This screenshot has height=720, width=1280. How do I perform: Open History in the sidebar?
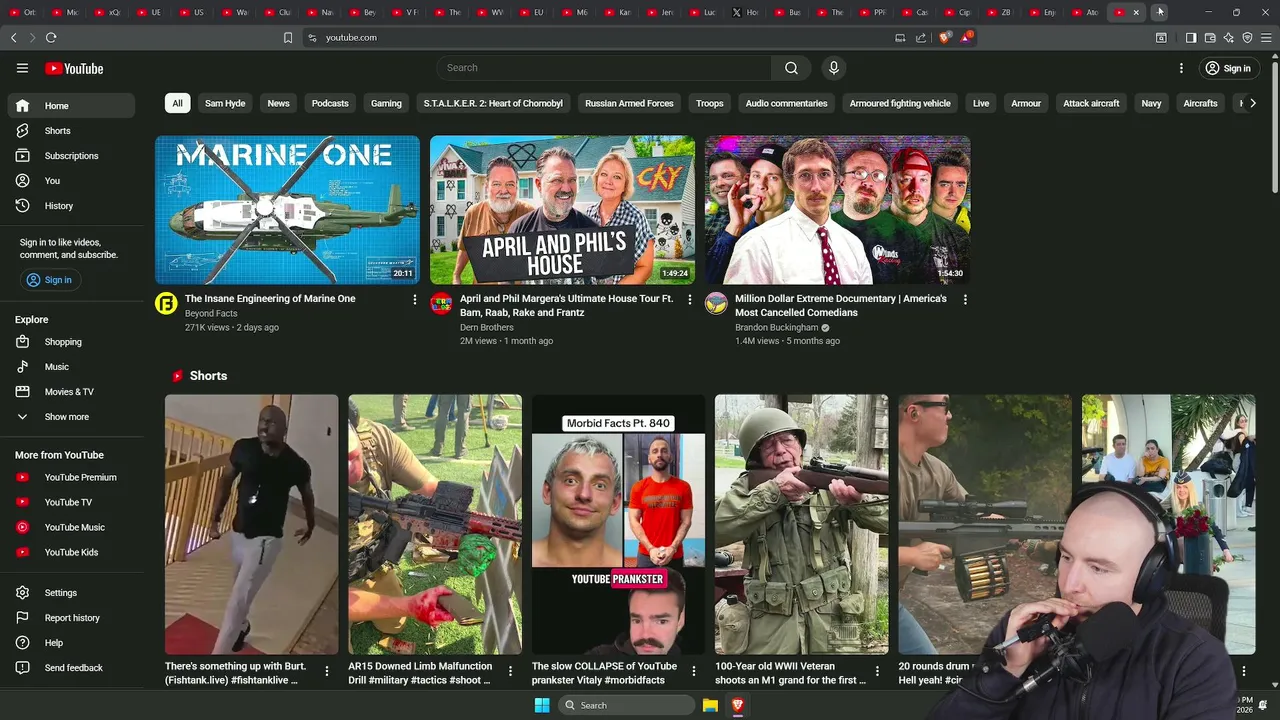coord(71,206)
